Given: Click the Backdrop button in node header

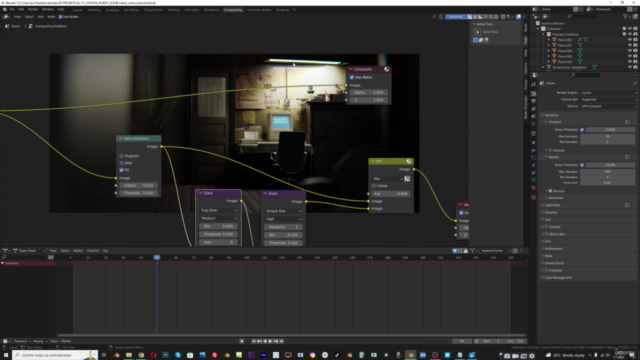Looking at the screenshot, I should pyautogui.click(x=456, y=17).
